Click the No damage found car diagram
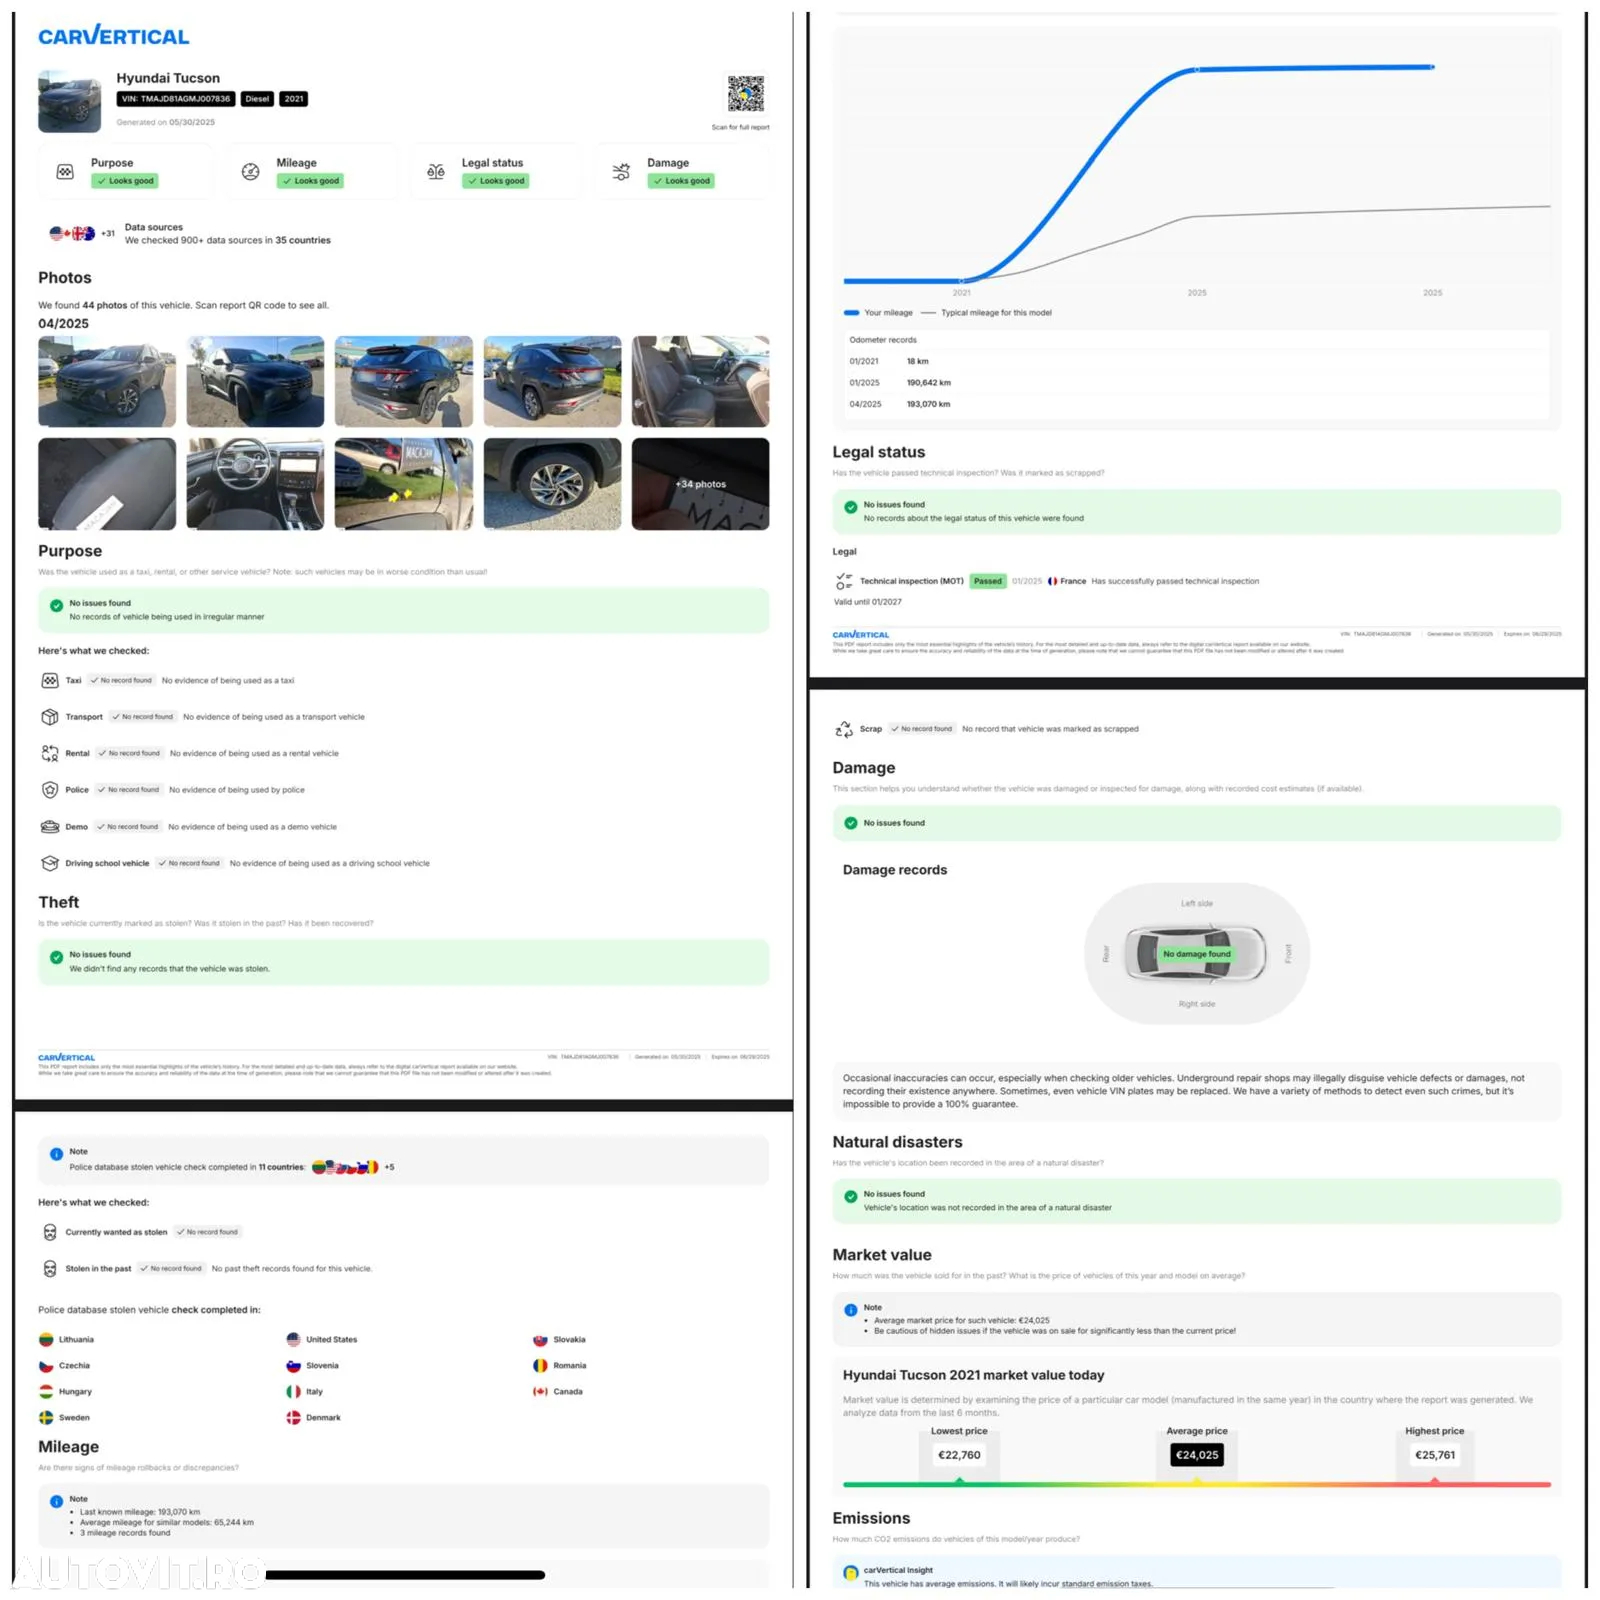1600x1600 pixels. 1196,953
